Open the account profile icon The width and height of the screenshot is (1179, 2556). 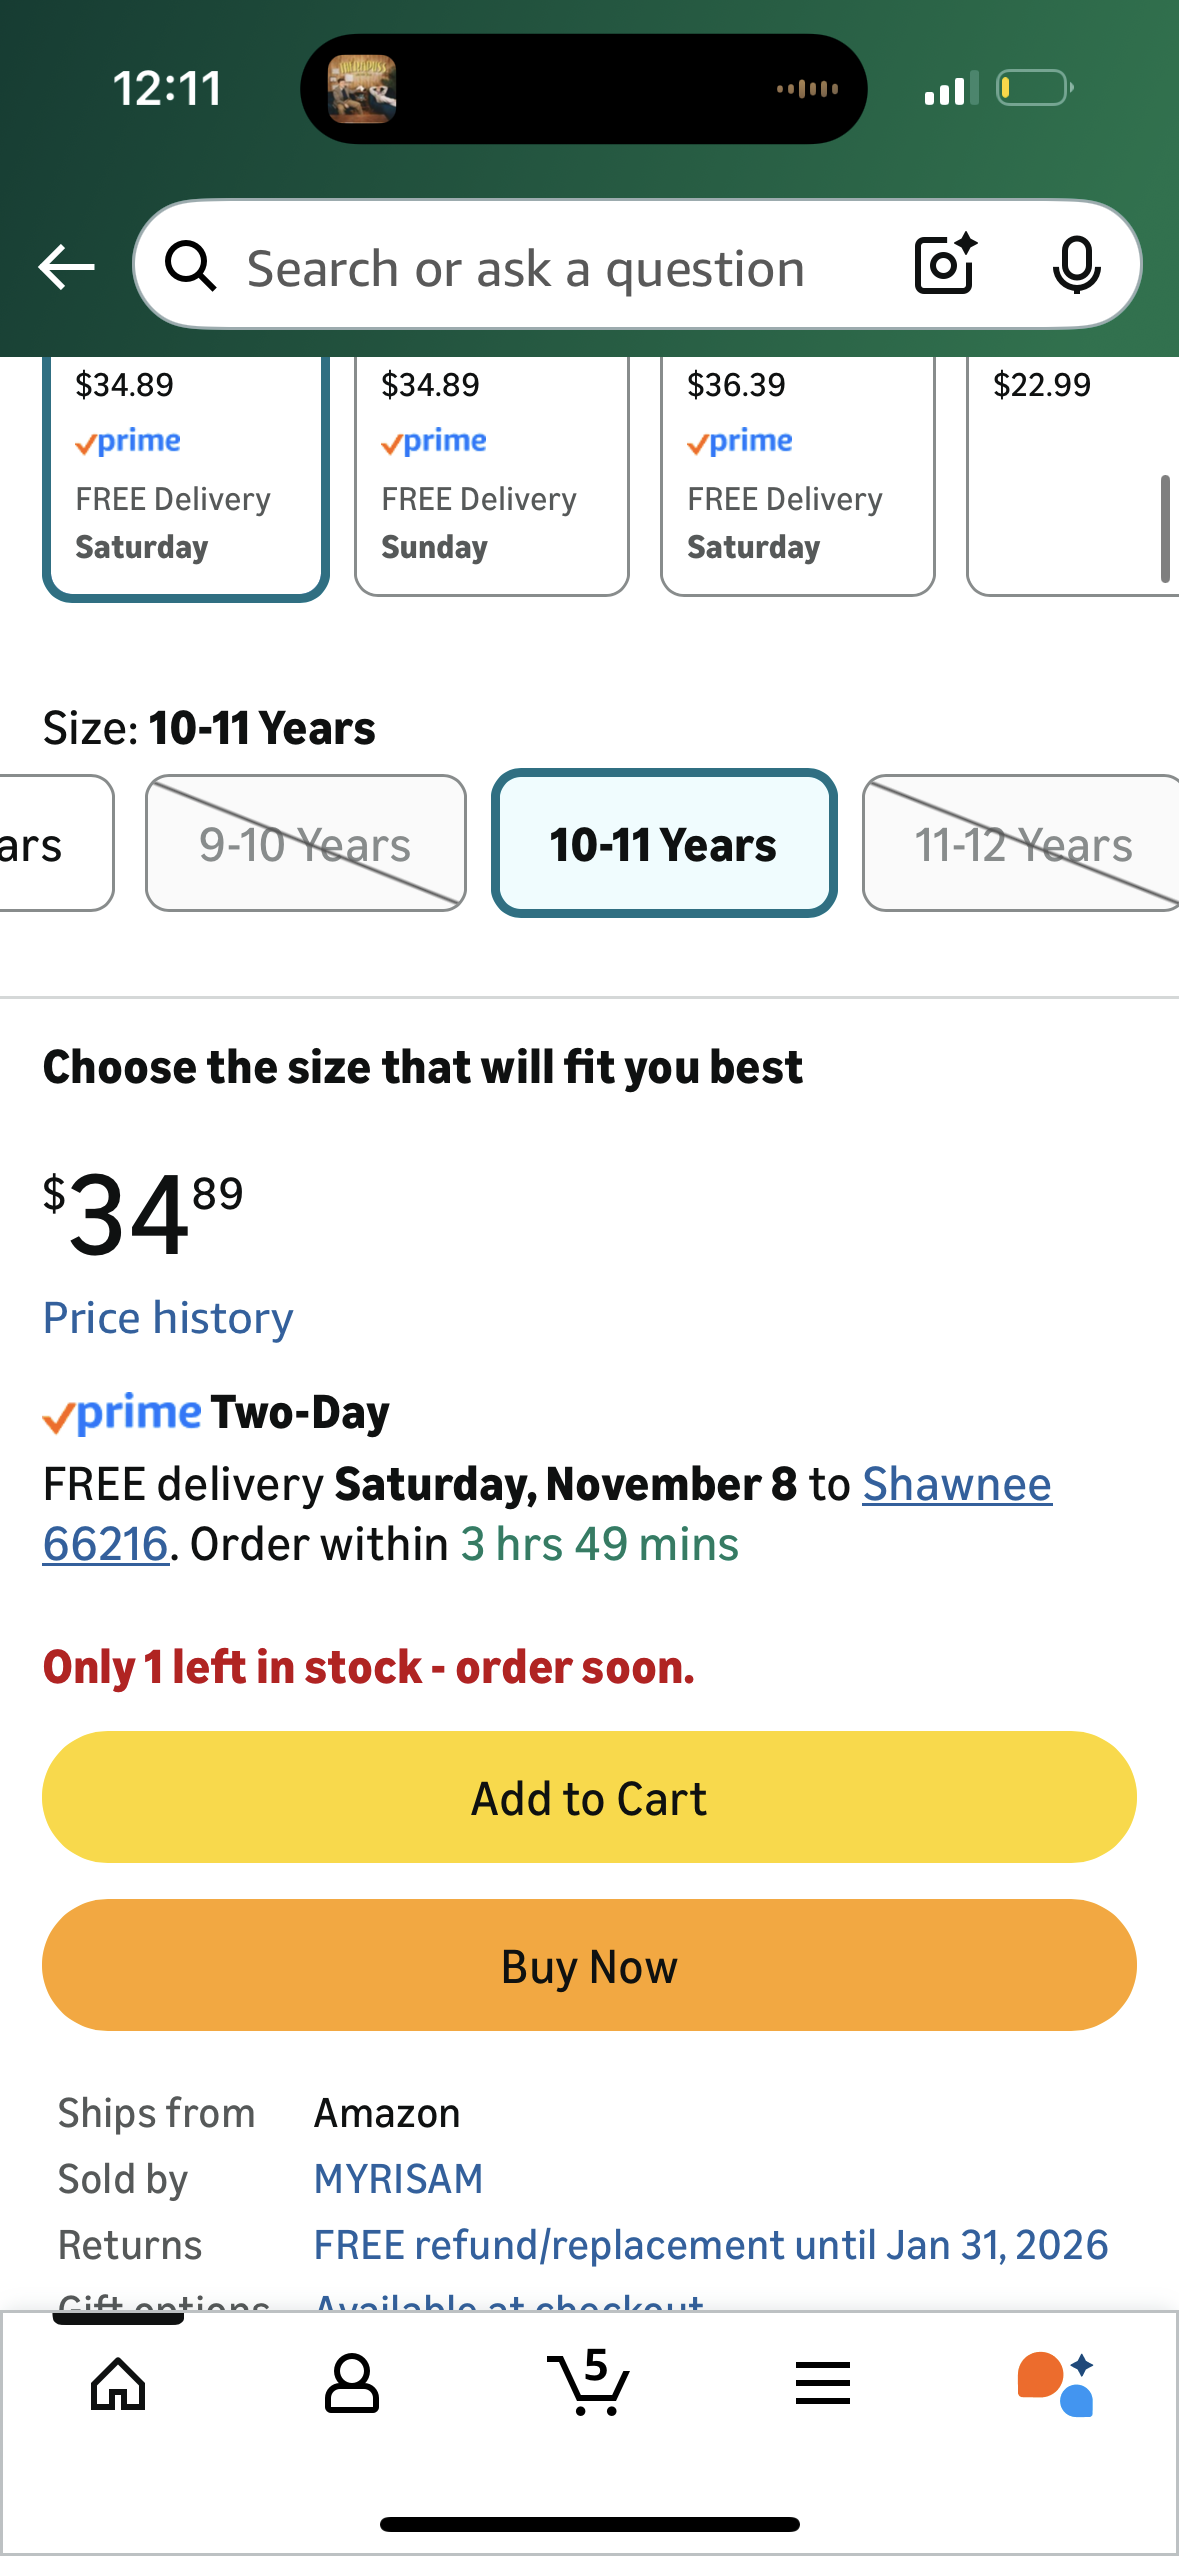(352, 2384)
